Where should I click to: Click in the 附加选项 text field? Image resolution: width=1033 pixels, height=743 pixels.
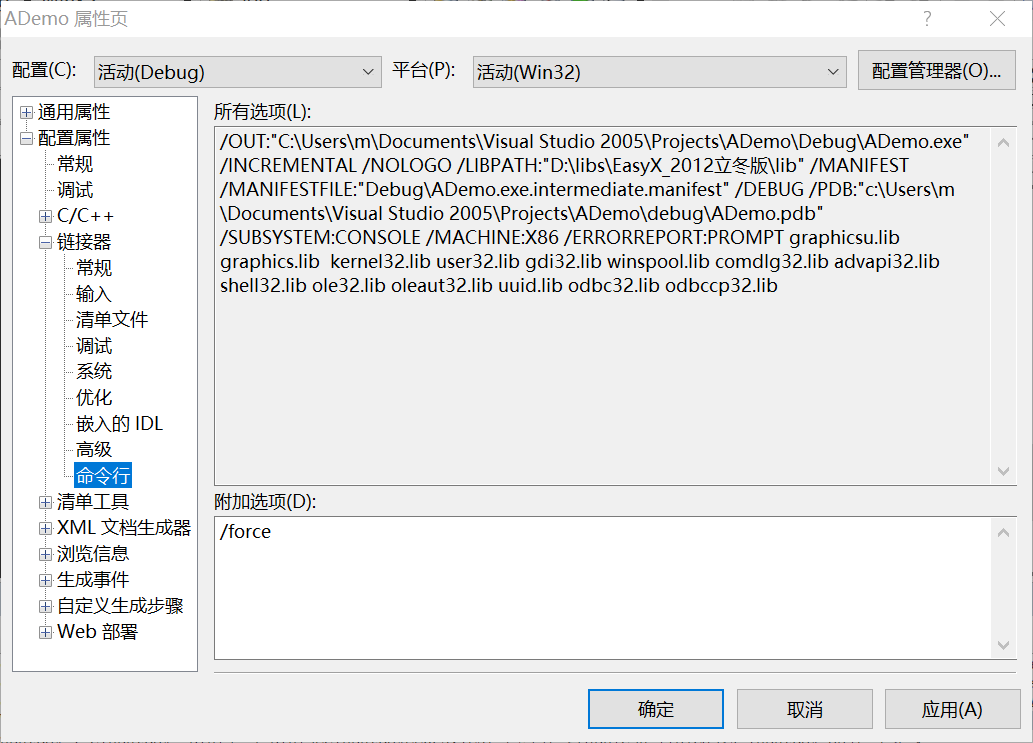(x=600, y=590)
